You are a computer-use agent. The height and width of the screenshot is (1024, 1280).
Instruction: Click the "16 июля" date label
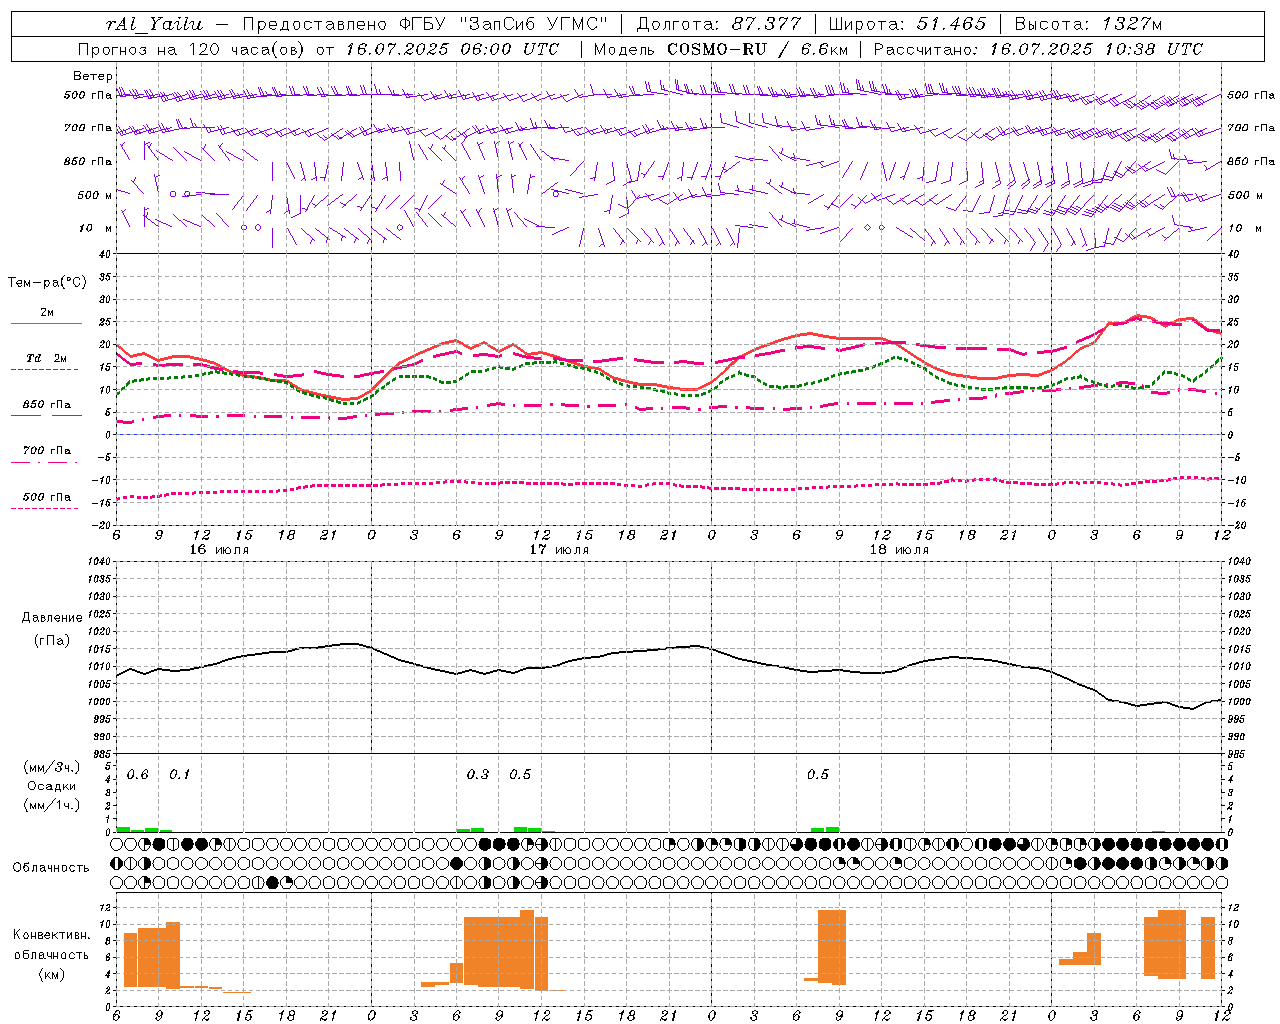click(219, 550)
